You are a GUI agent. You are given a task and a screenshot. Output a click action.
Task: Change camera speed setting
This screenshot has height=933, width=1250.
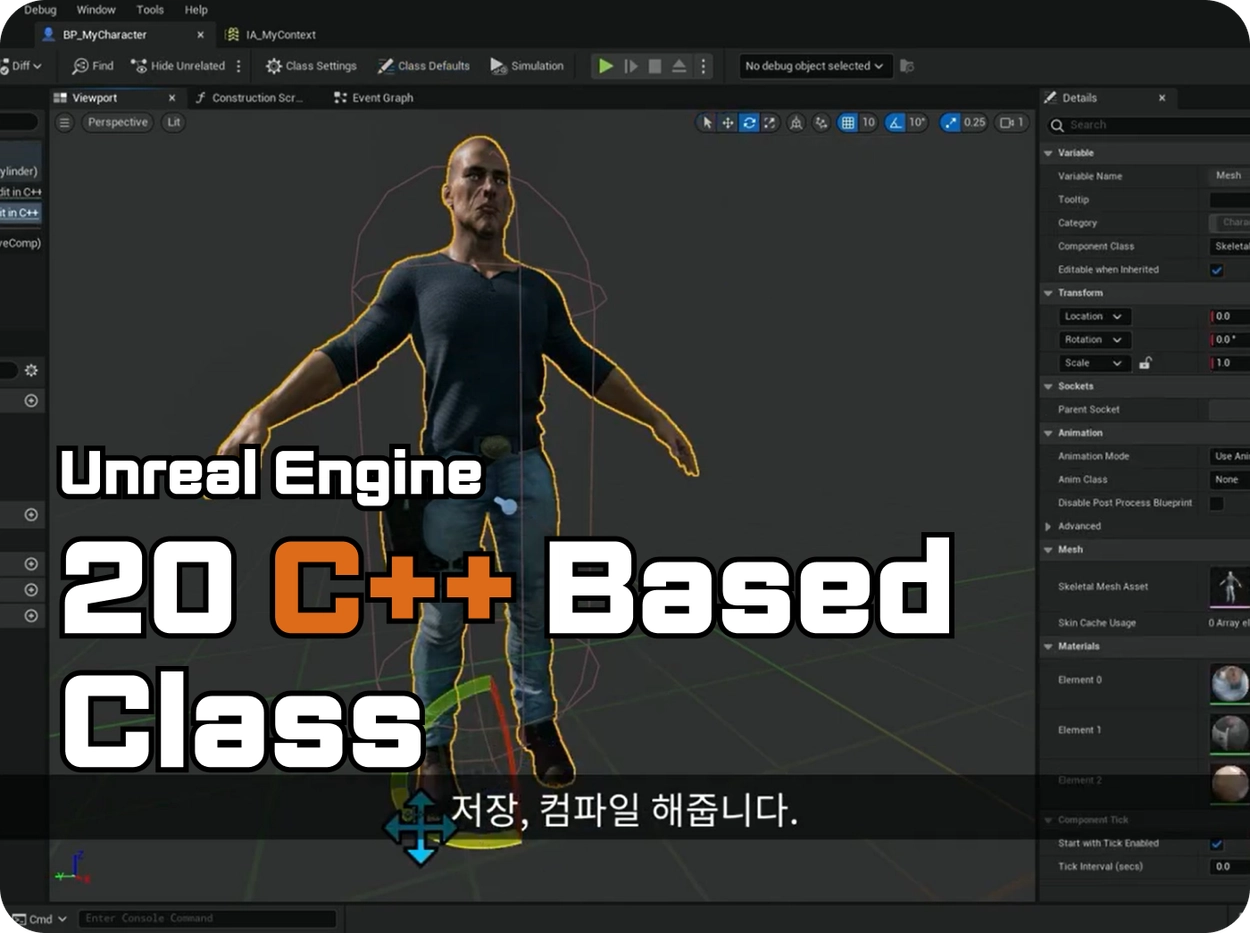tap(1013, 123)
